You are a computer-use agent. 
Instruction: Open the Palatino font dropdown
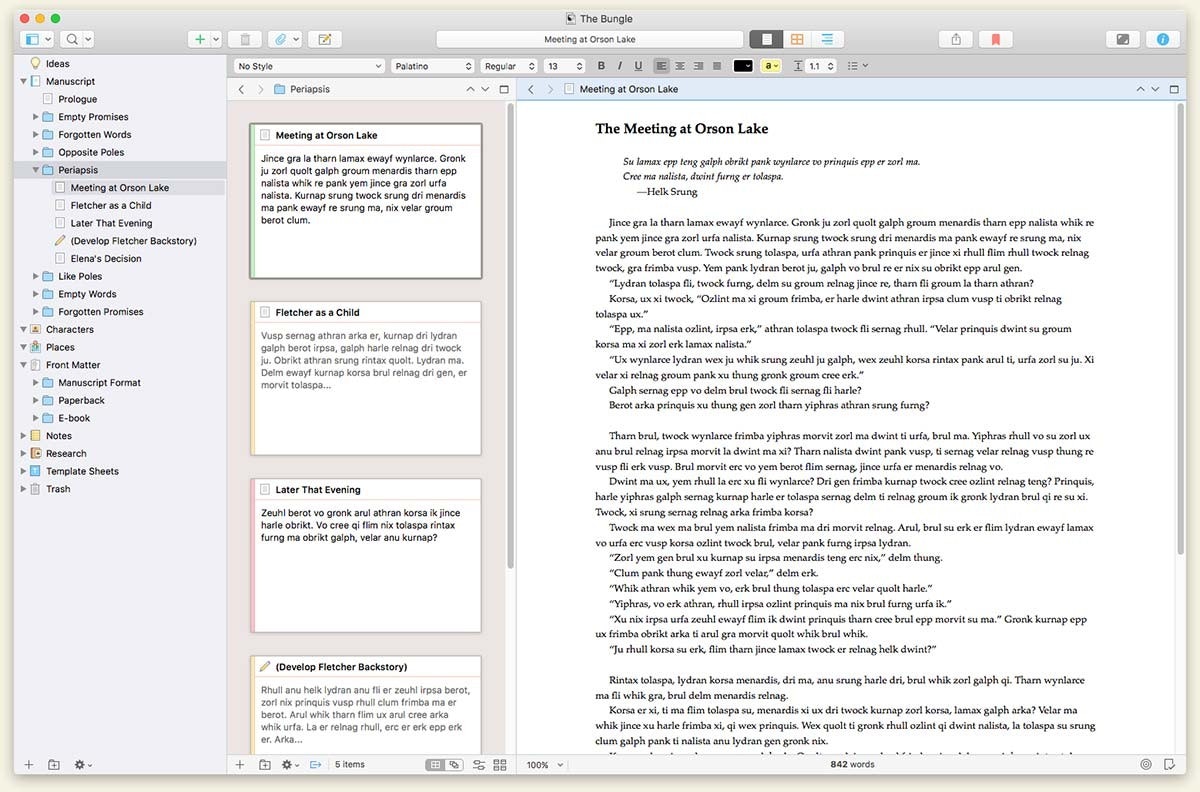[x=432, y=65]
